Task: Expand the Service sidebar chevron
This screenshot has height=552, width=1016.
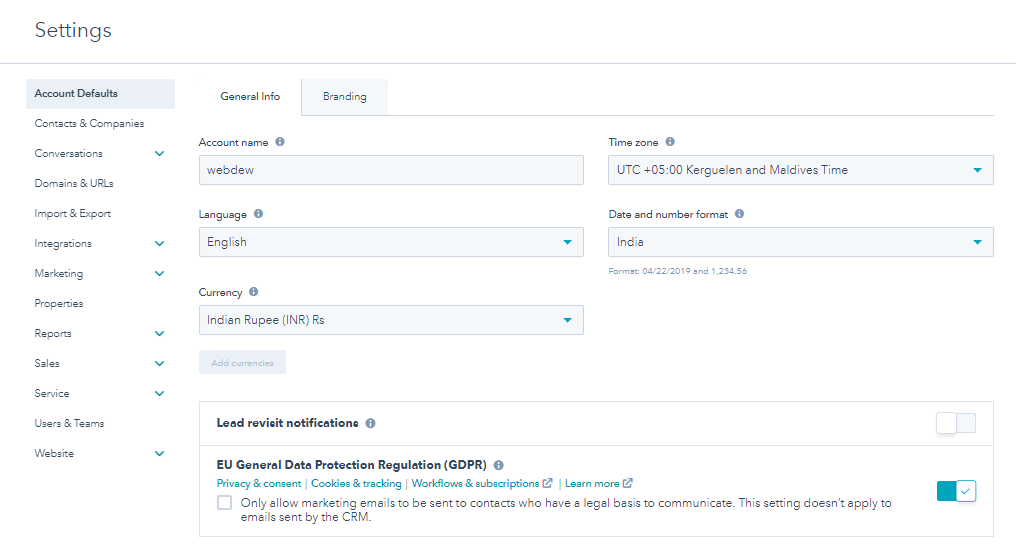Action: tap(159, 393)
